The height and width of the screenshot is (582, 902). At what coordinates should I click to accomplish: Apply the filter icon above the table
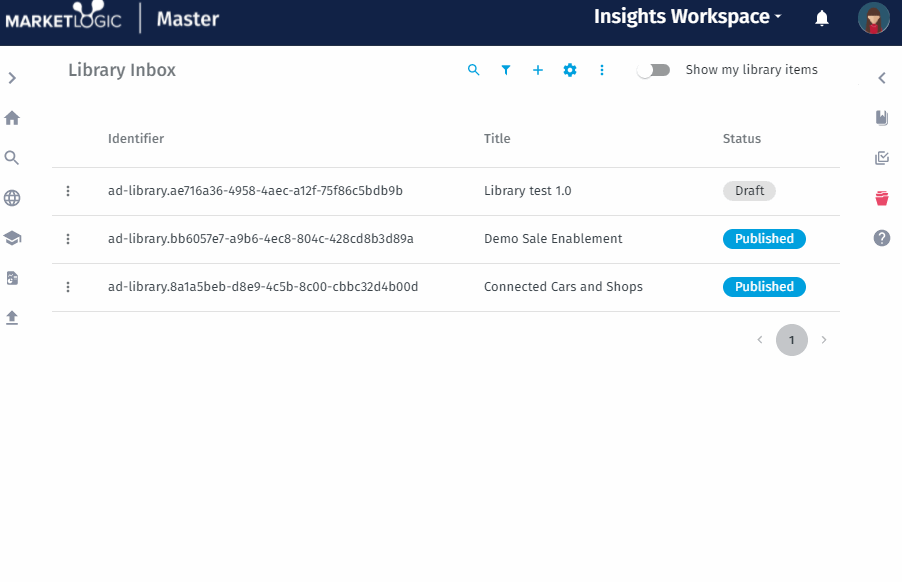click(505, 70)
